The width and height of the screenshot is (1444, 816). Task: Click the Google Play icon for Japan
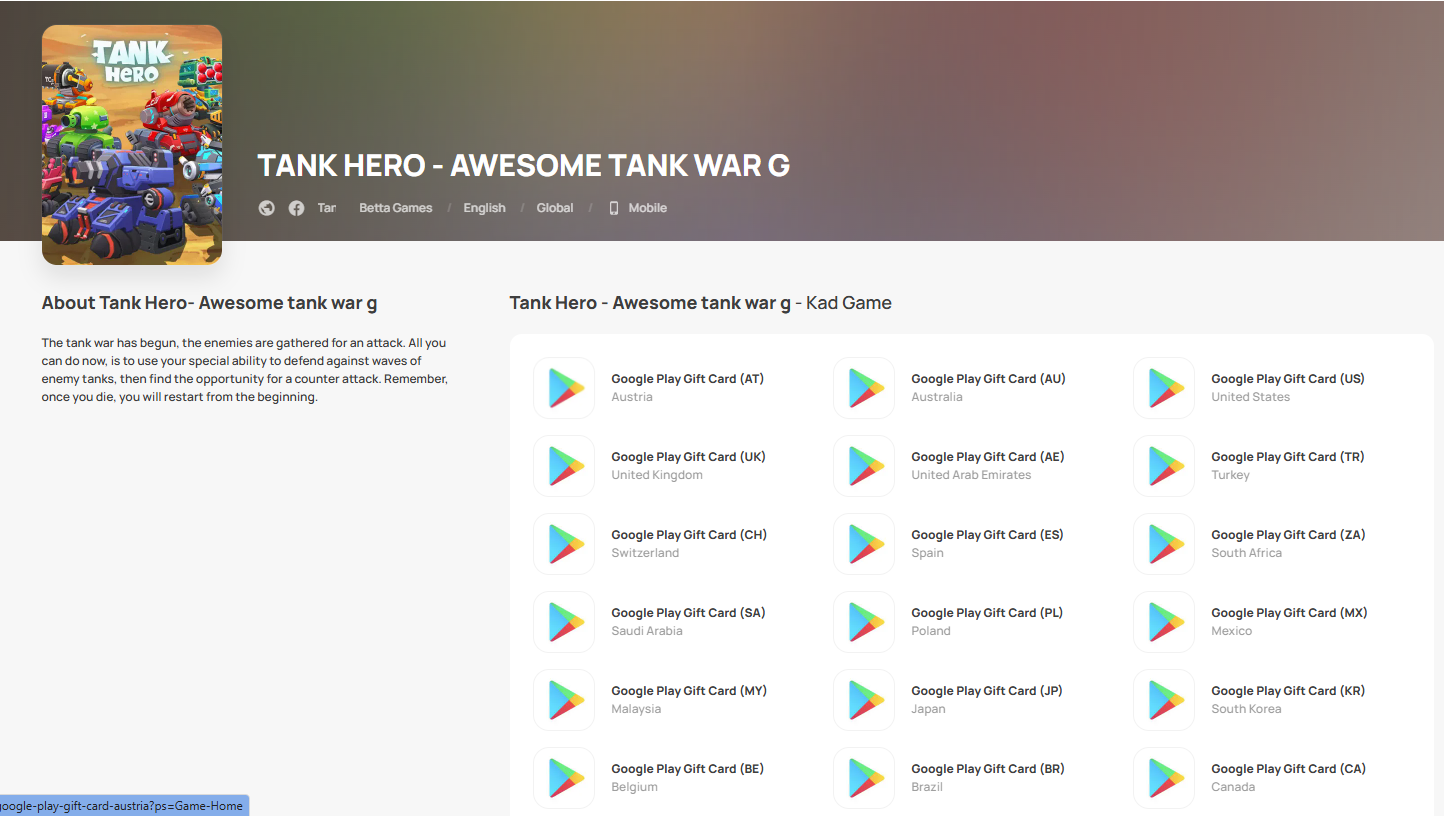pos(864,700)
